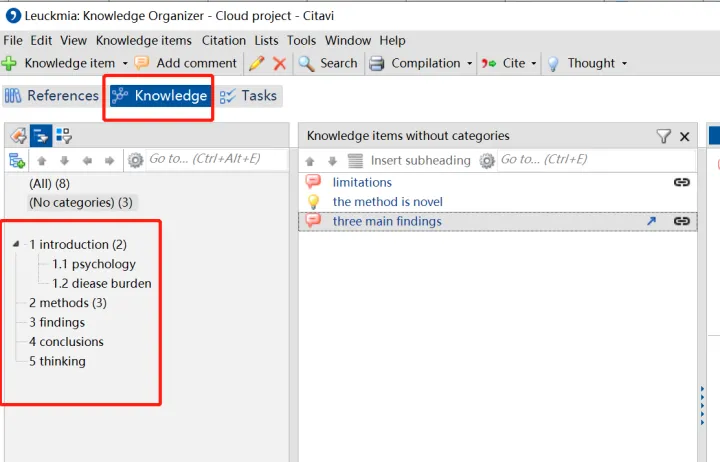Viewport: 720px width, 462px height.
Task: Switch to the References tab
Action: coord(51,96)
